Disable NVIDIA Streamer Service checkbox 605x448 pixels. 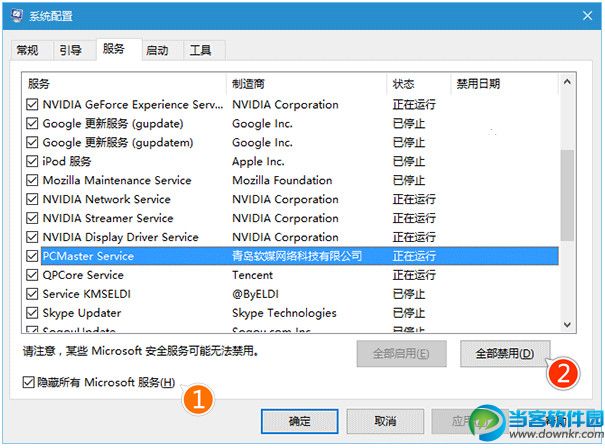[32, 218]
